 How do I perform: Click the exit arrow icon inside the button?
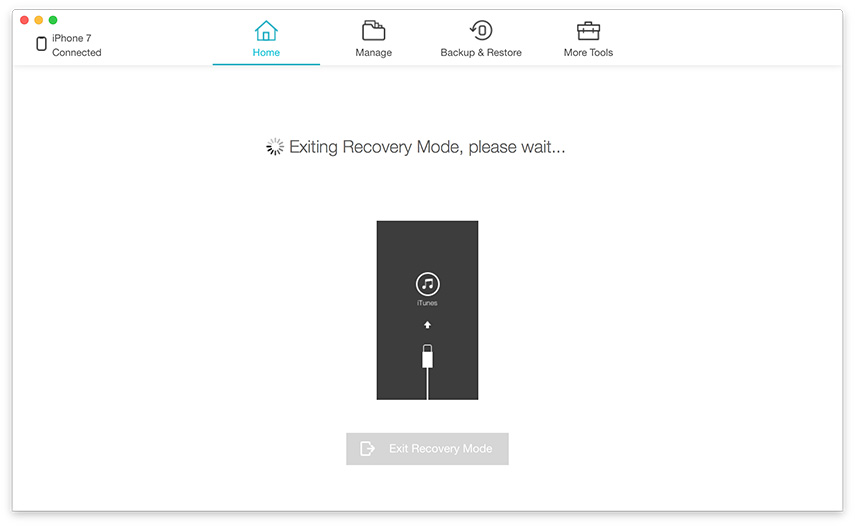(x=368, y=449)
